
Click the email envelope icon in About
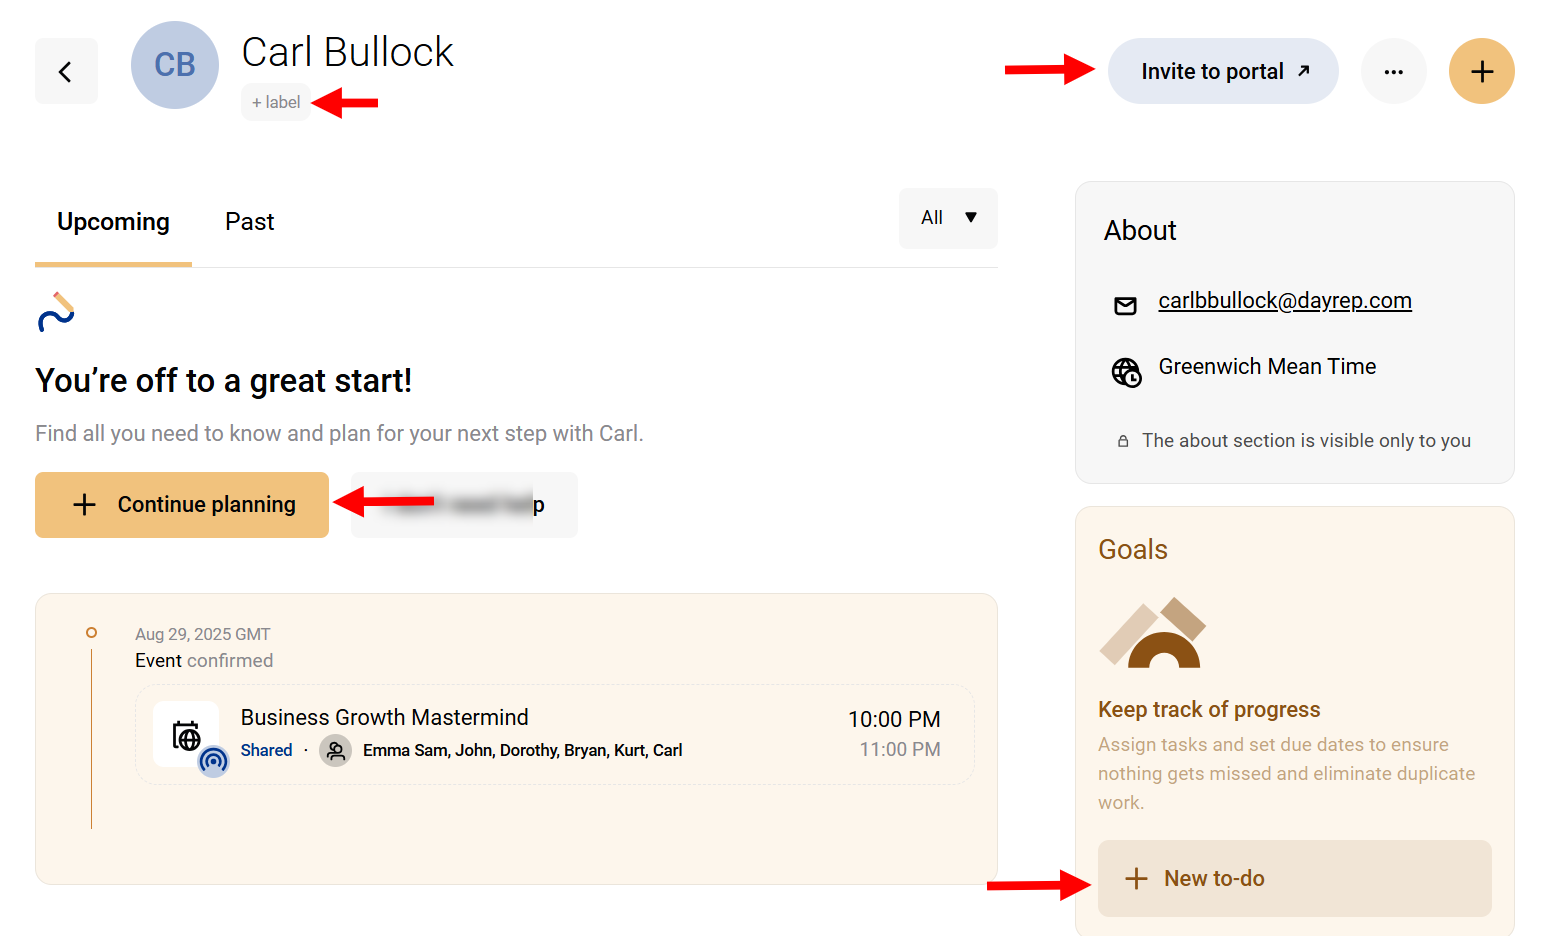point(1126,306)
